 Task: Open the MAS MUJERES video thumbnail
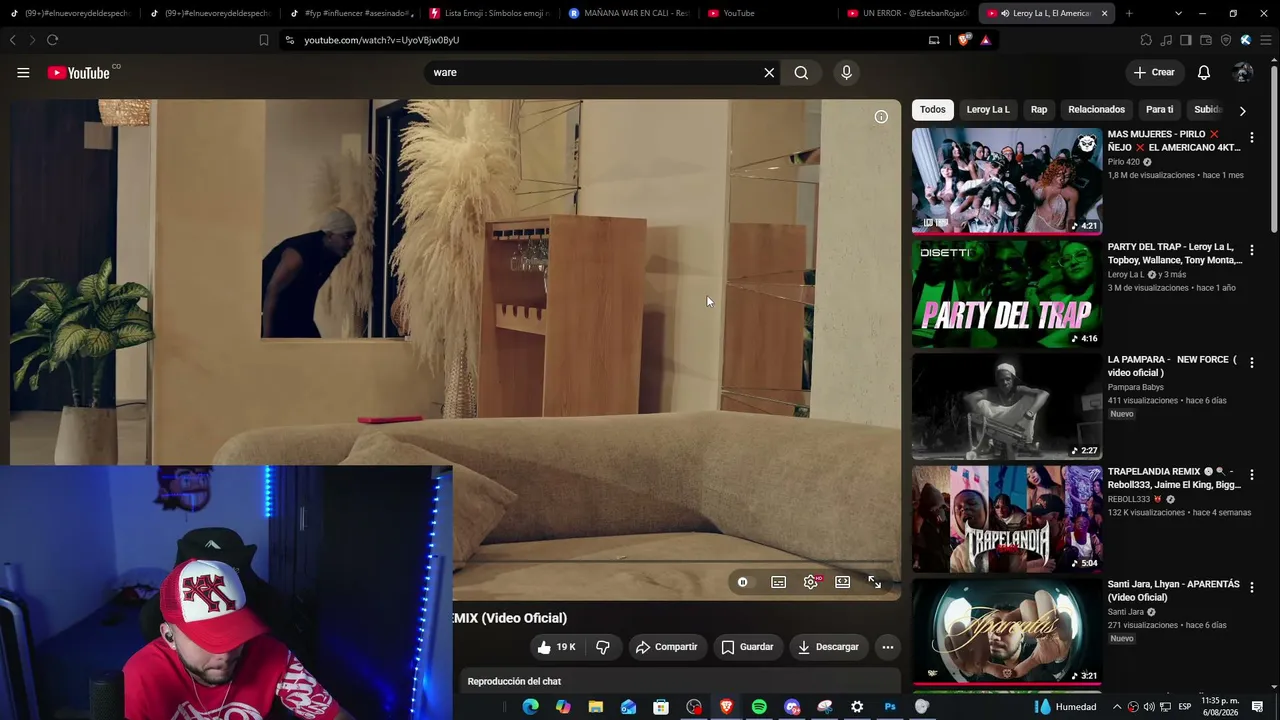(1007, 181)
